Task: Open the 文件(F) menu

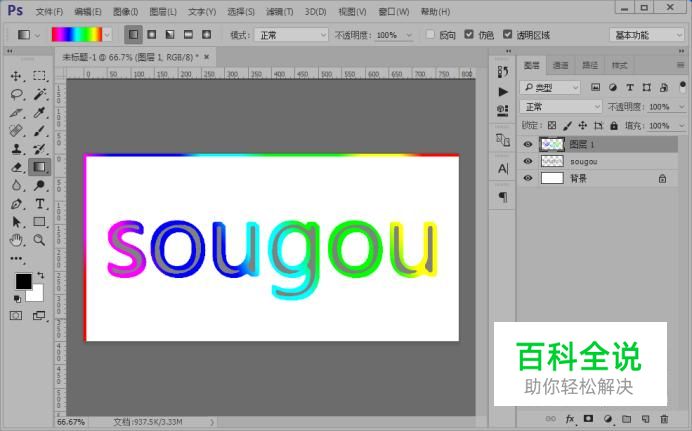Action: click(49, 12)
